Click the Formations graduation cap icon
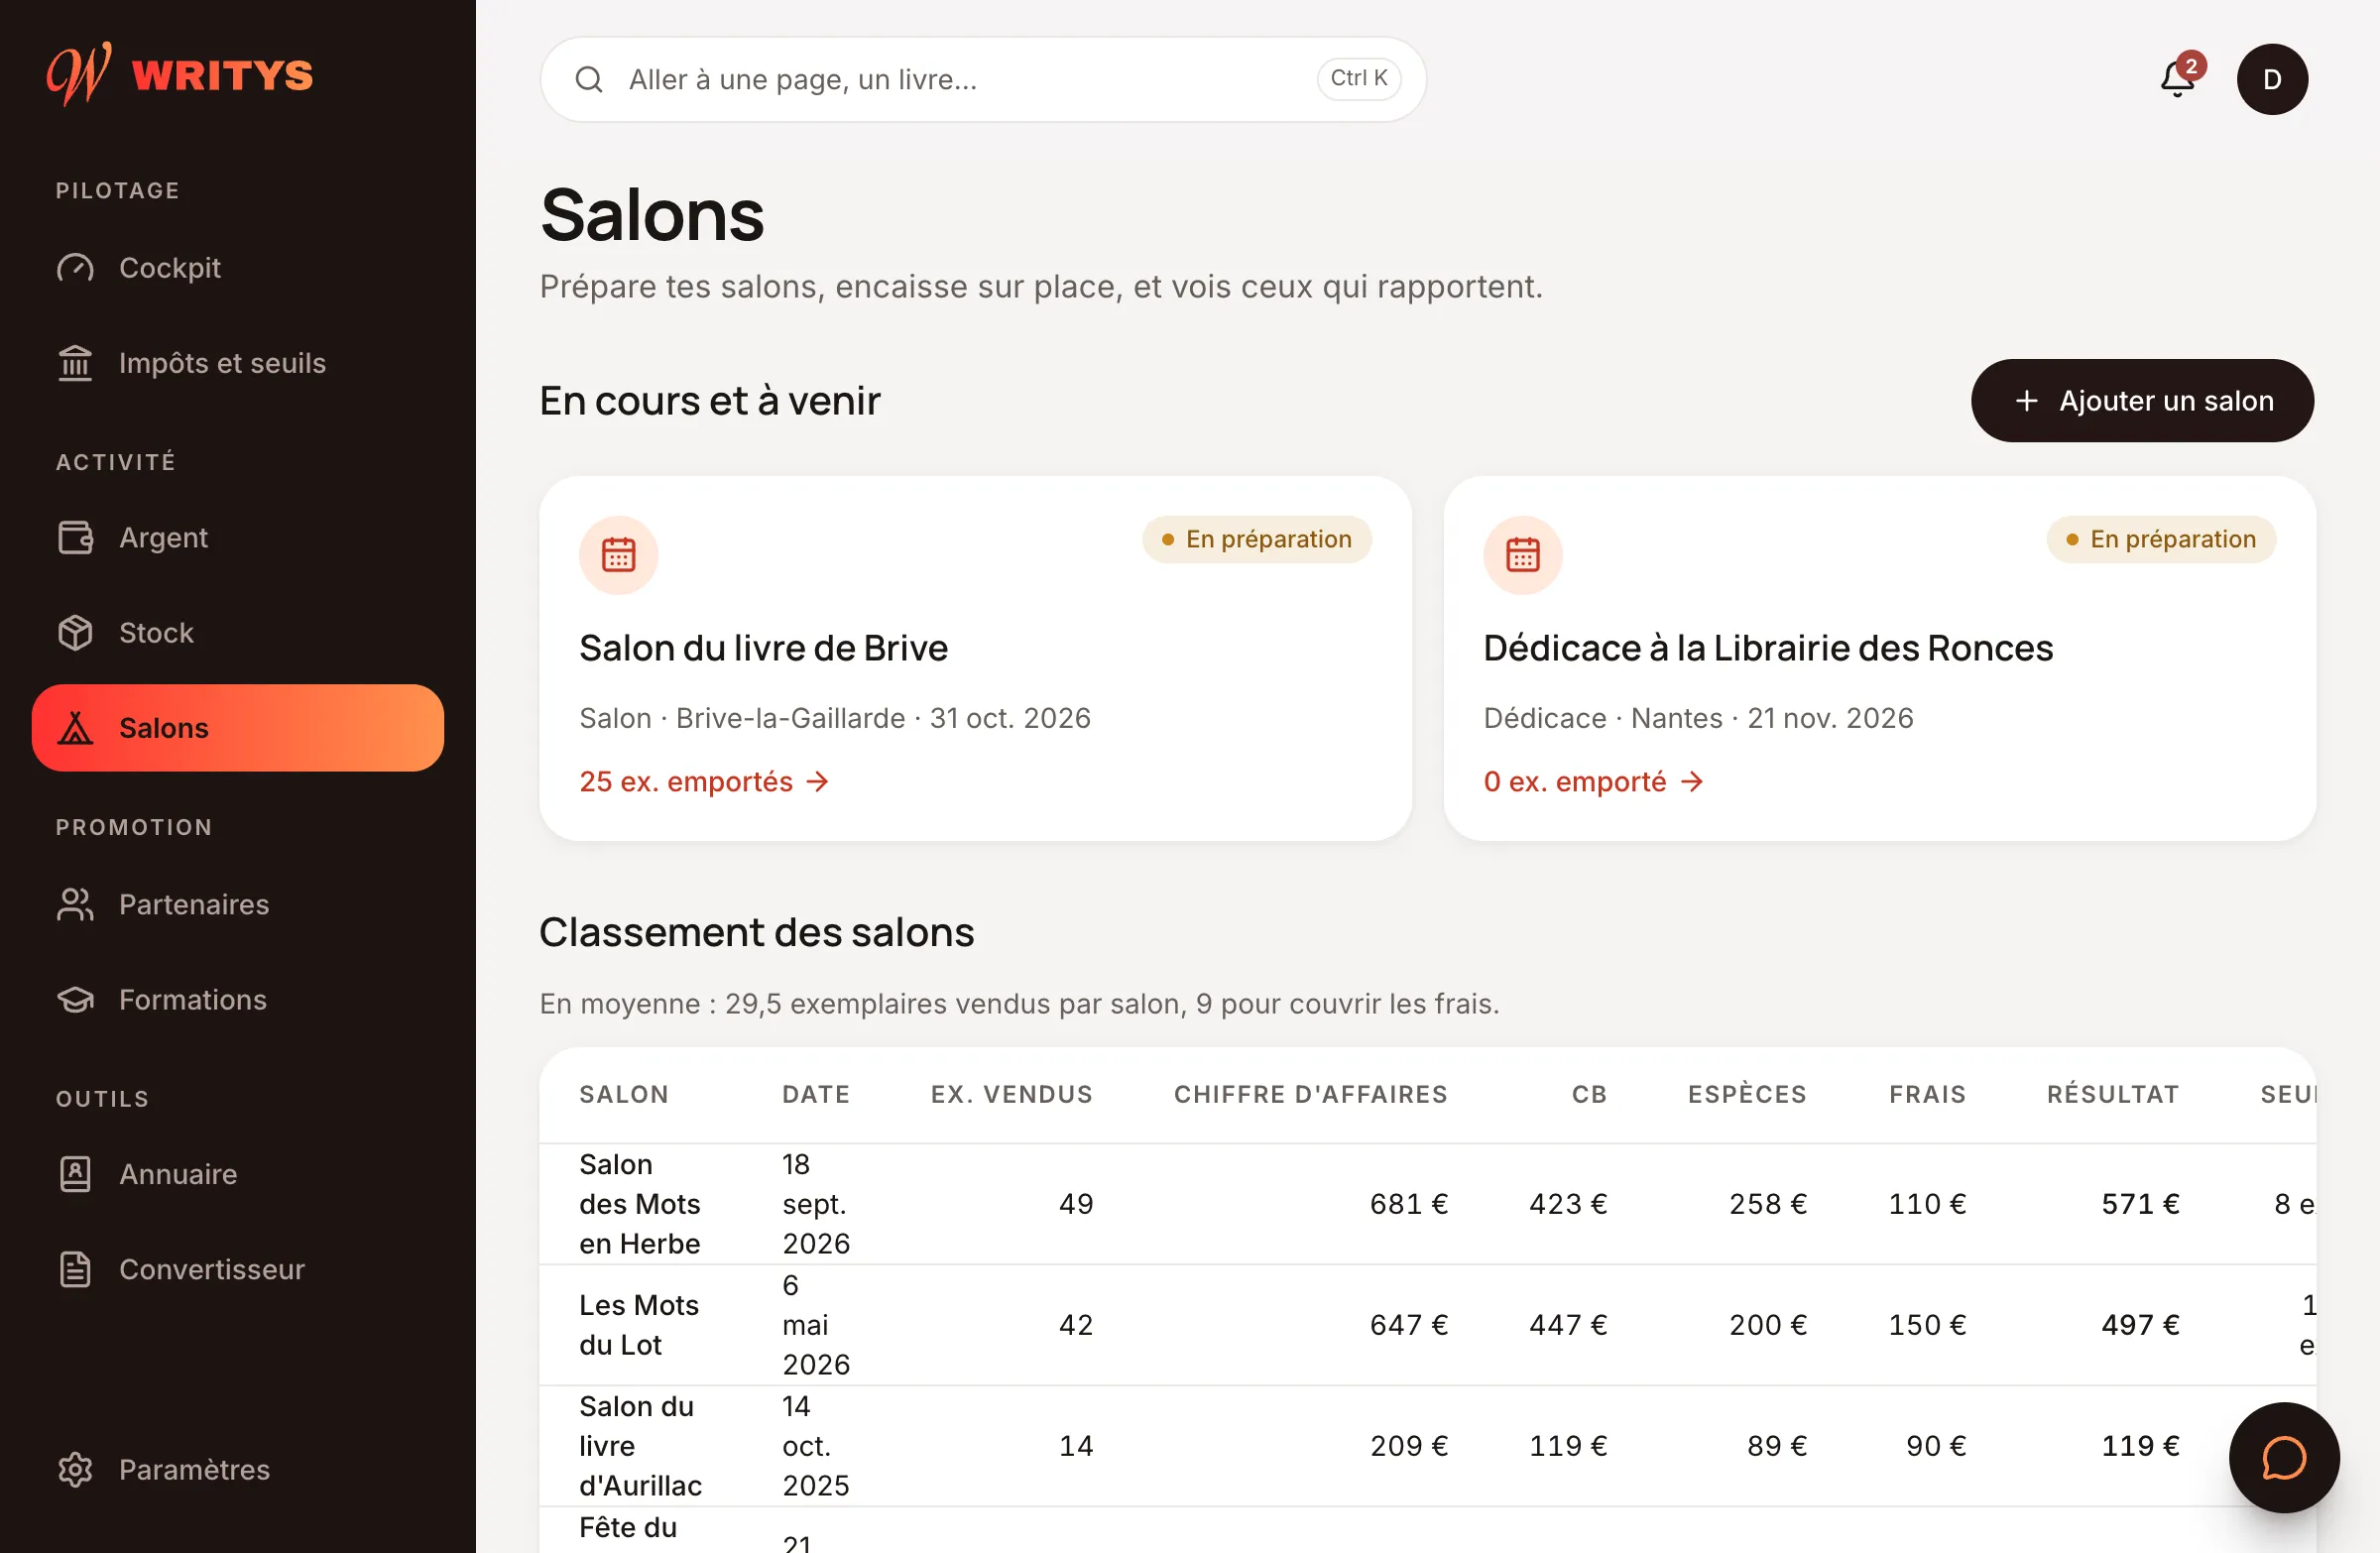 pos(75,1000)
